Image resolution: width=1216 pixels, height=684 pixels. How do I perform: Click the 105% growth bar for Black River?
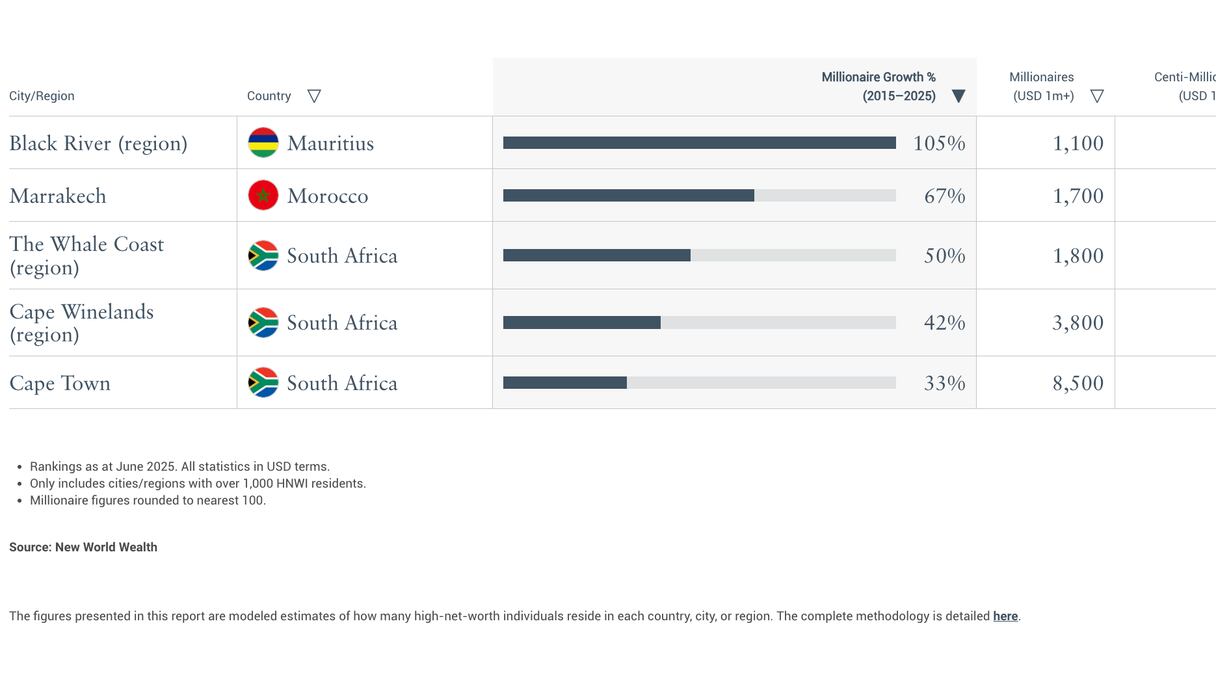[699, 143]
